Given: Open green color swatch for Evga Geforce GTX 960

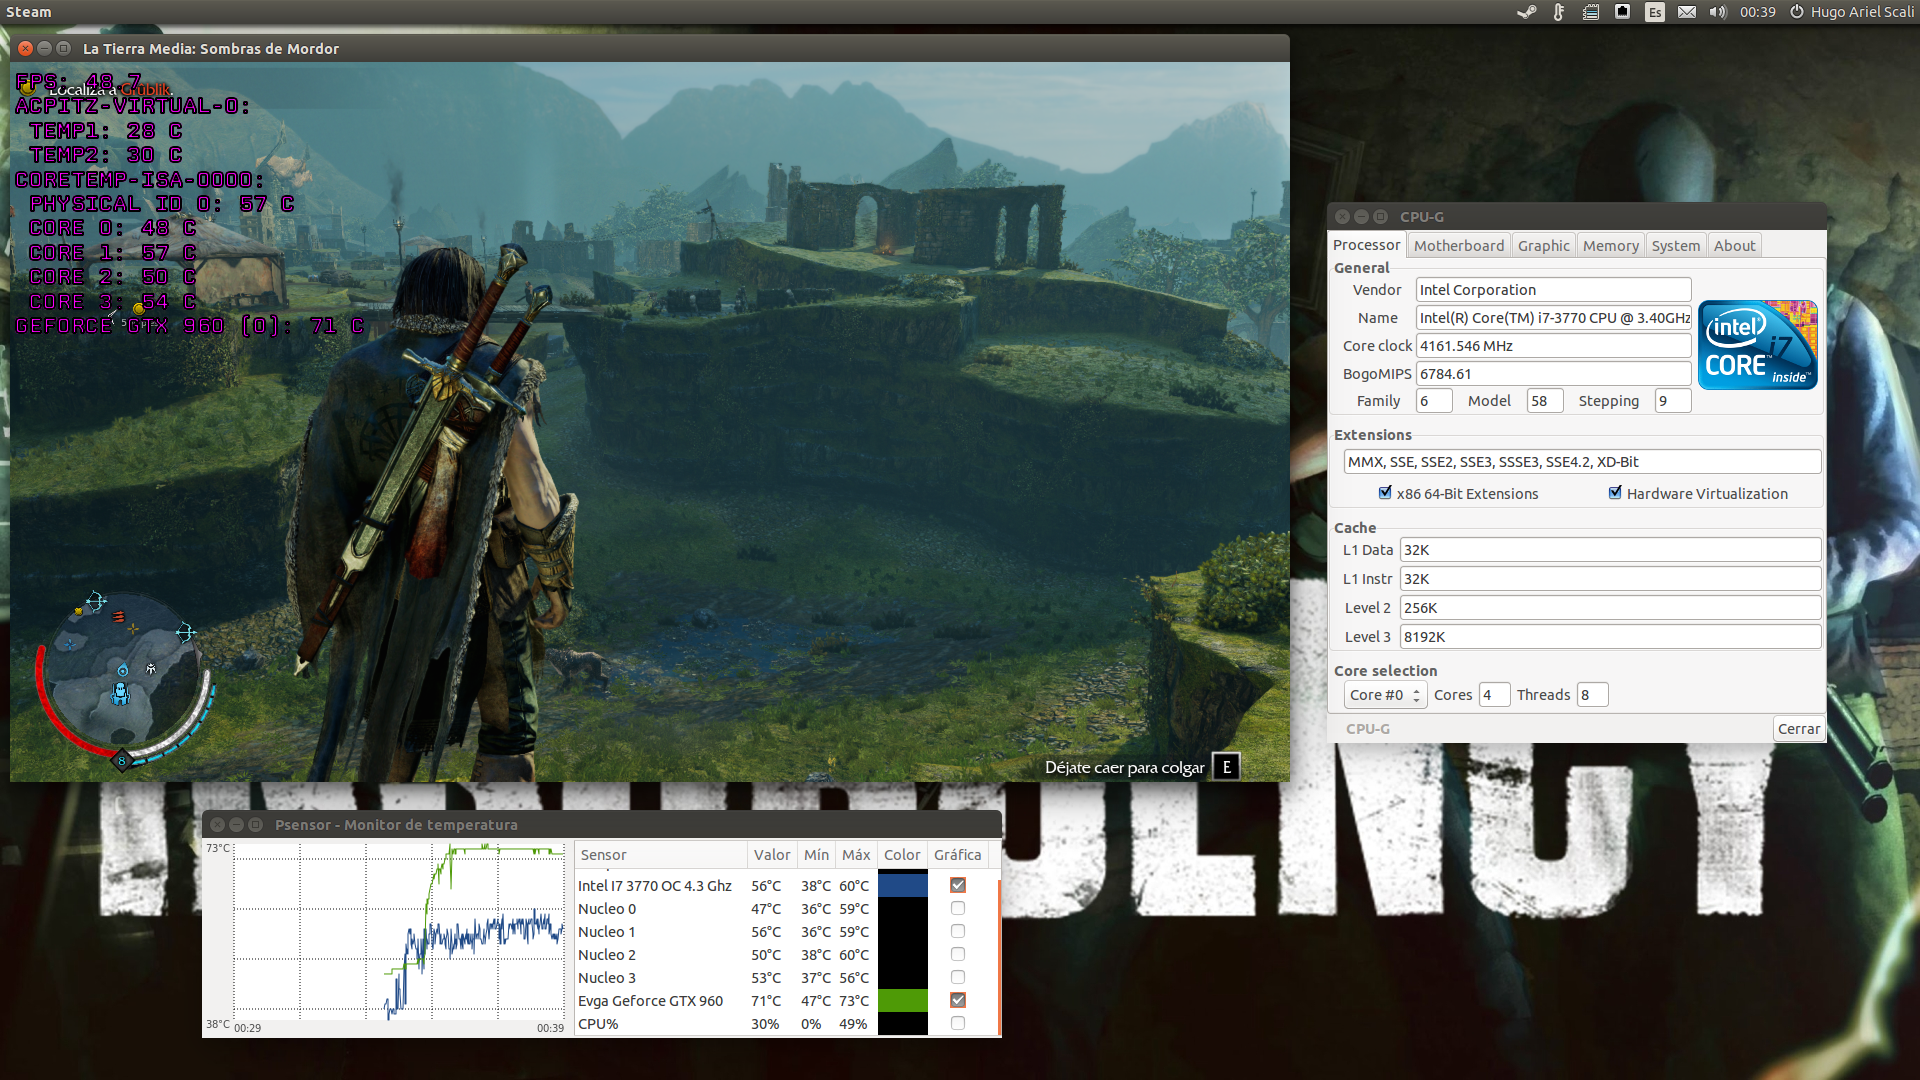Looking at the screenshot, I should click(903, 1000).
